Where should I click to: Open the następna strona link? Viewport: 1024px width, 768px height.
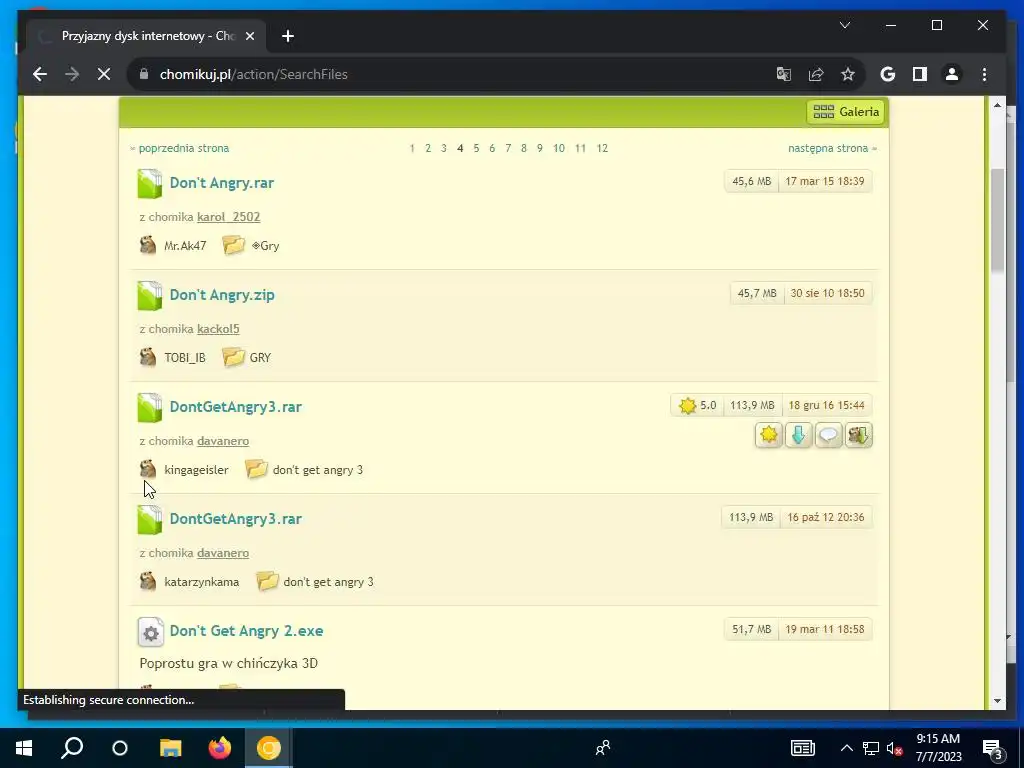click(x=827, y=148)
